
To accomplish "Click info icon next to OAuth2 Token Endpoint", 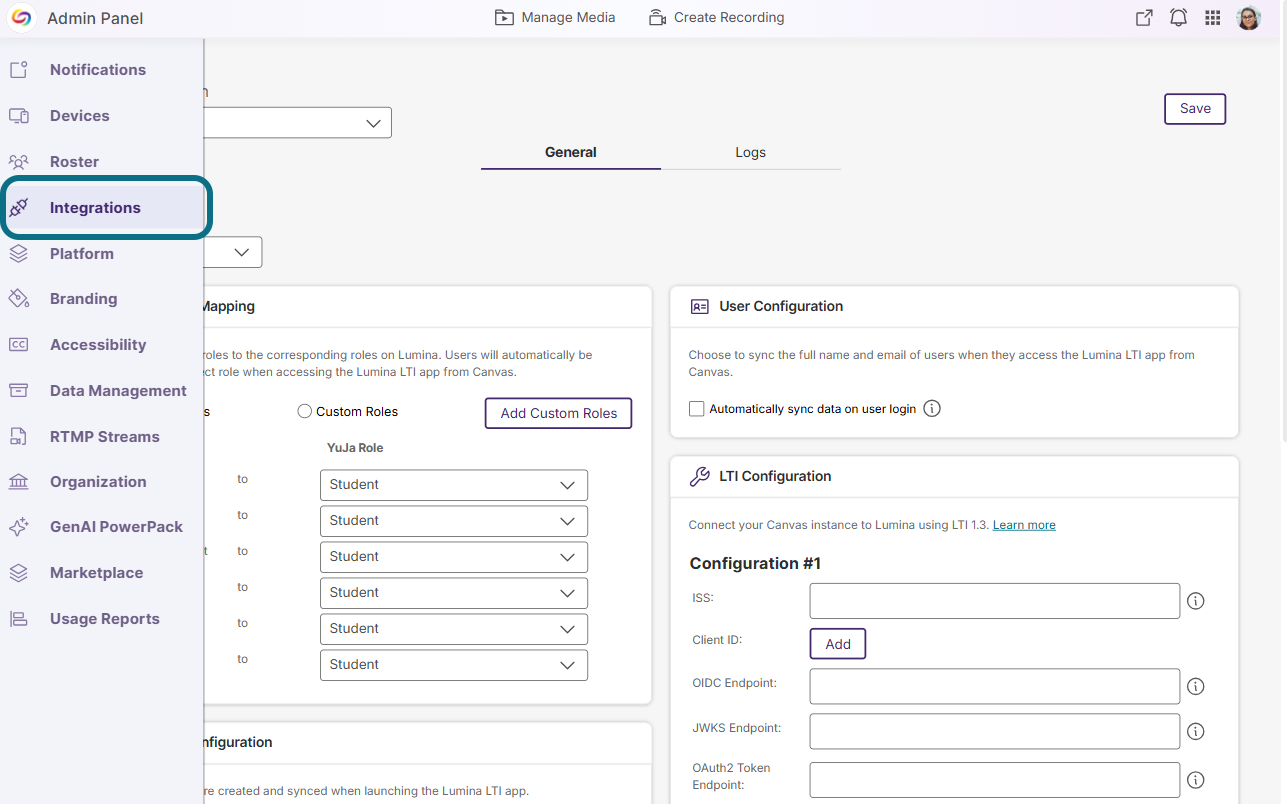I will [1195, 780].
